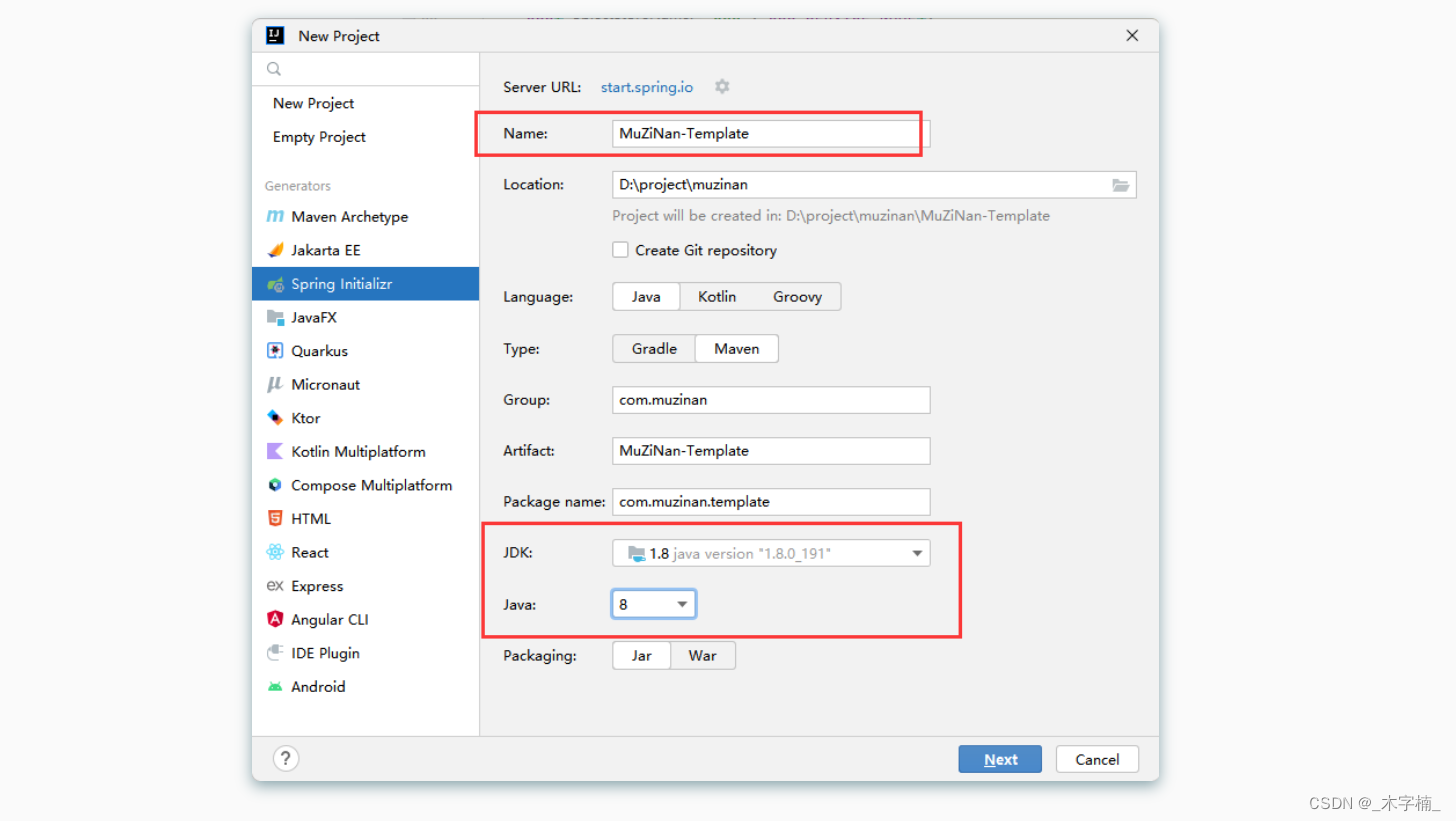This screenshot has height=821, width=1456.
Task: Click the Maven Archetype generator icon
Action: [275, 217]
